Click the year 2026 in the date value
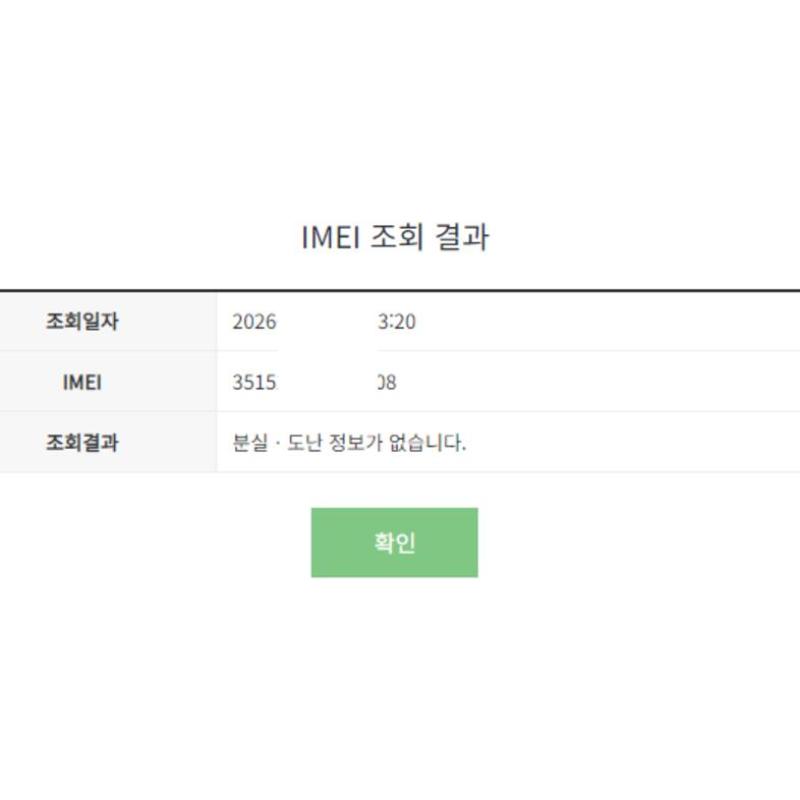 pos(254,322)
